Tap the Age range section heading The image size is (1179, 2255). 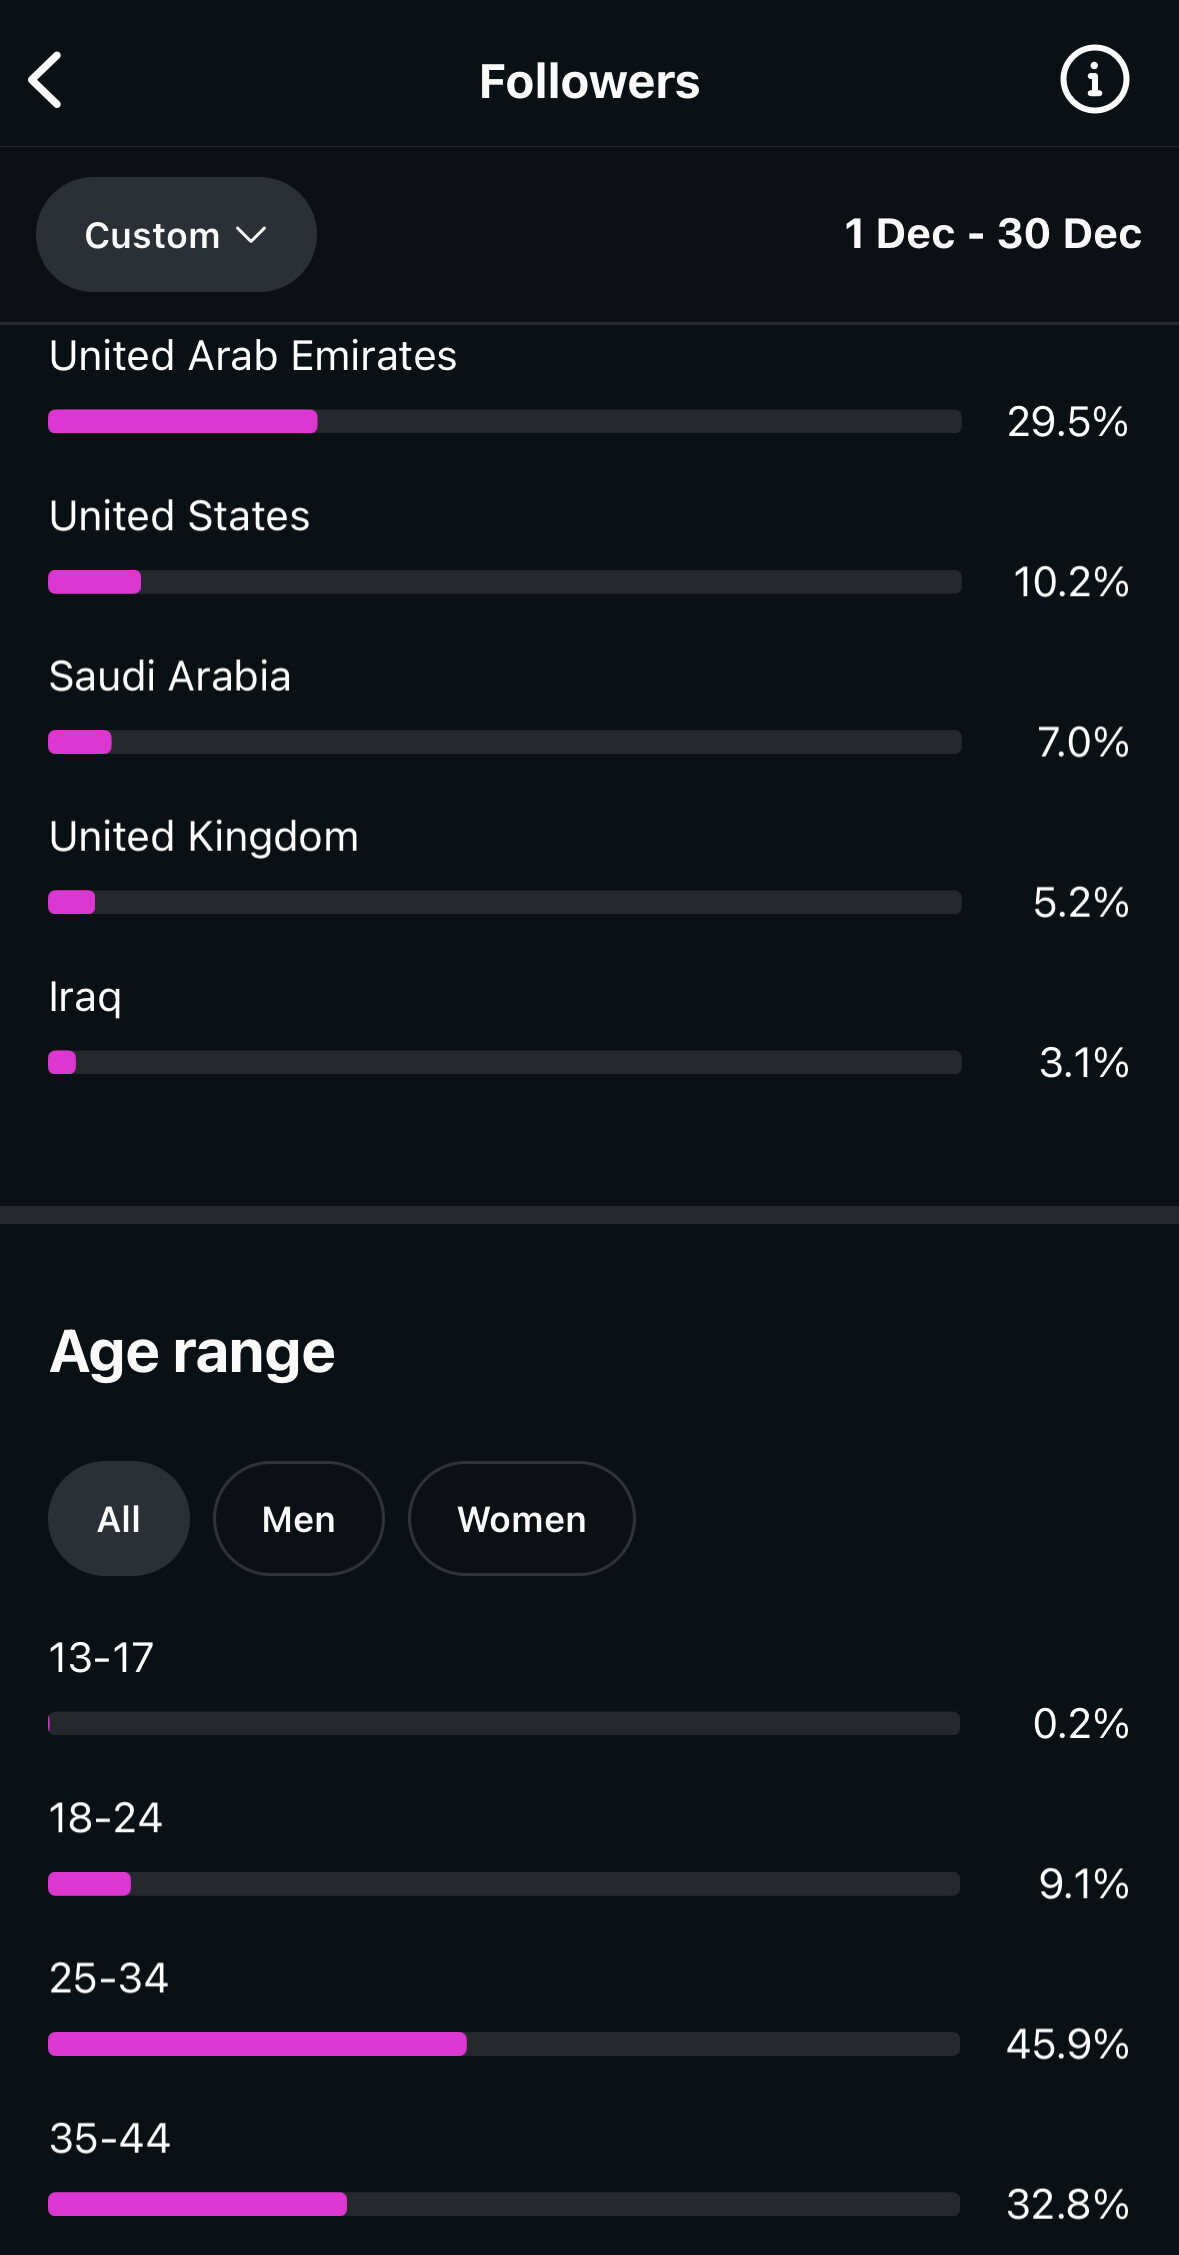[x=192, y=1352]
